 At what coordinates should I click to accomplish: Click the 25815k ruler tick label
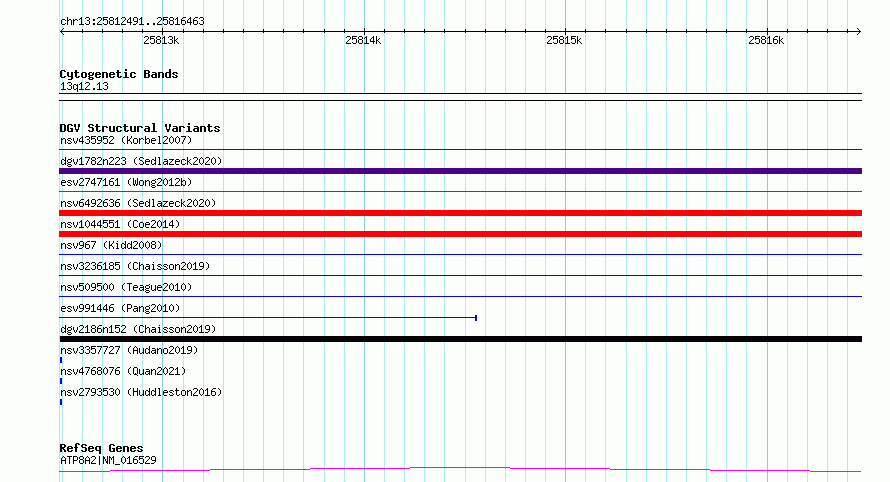point(564,40)
